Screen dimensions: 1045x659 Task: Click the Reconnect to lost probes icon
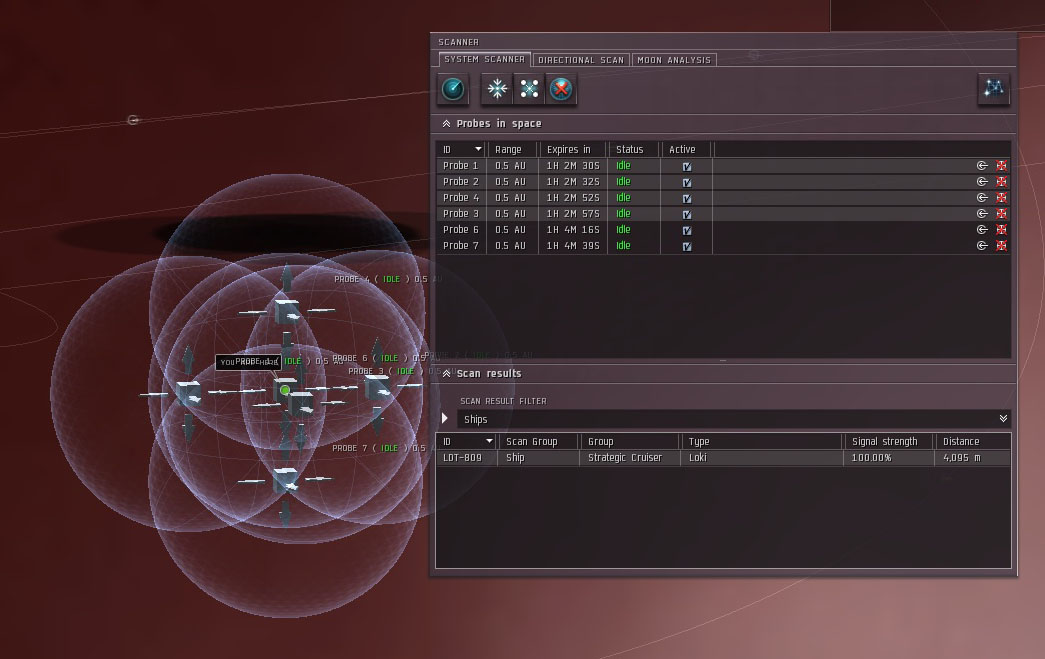coord(529,89)
